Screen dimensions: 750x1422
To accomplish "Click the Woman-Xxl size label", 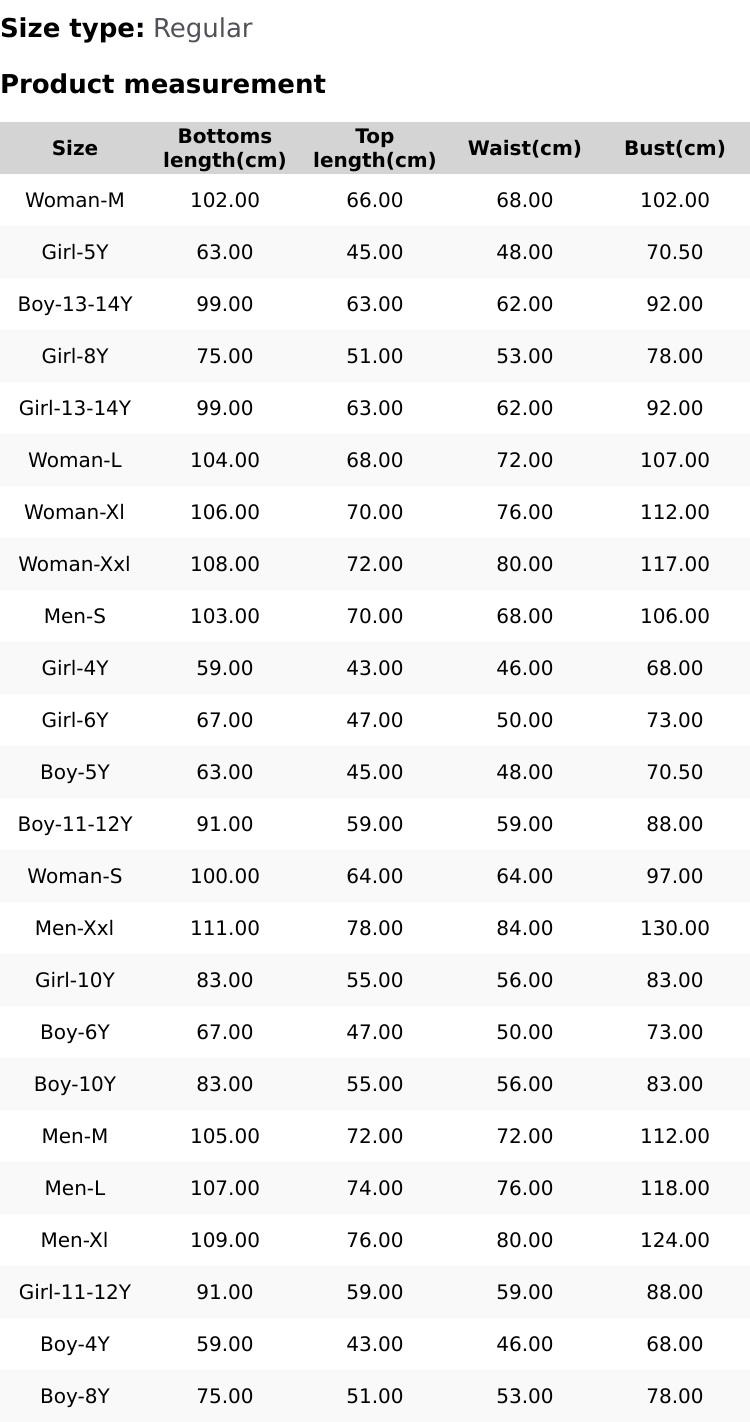I will tap(75, 564).
